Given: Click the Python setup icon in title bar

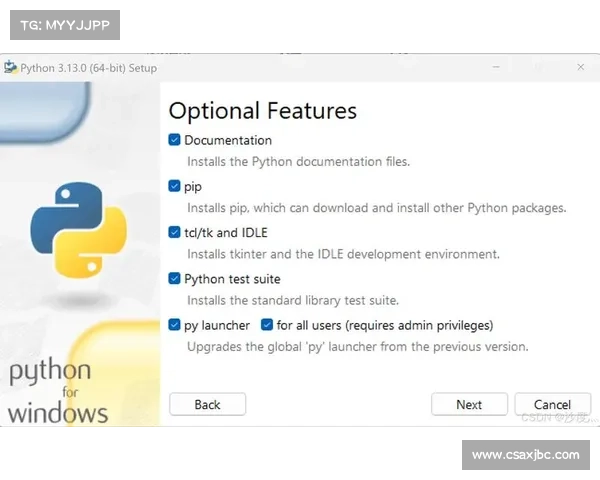Looking at the screenshot, I should click(x=11, y=68).
